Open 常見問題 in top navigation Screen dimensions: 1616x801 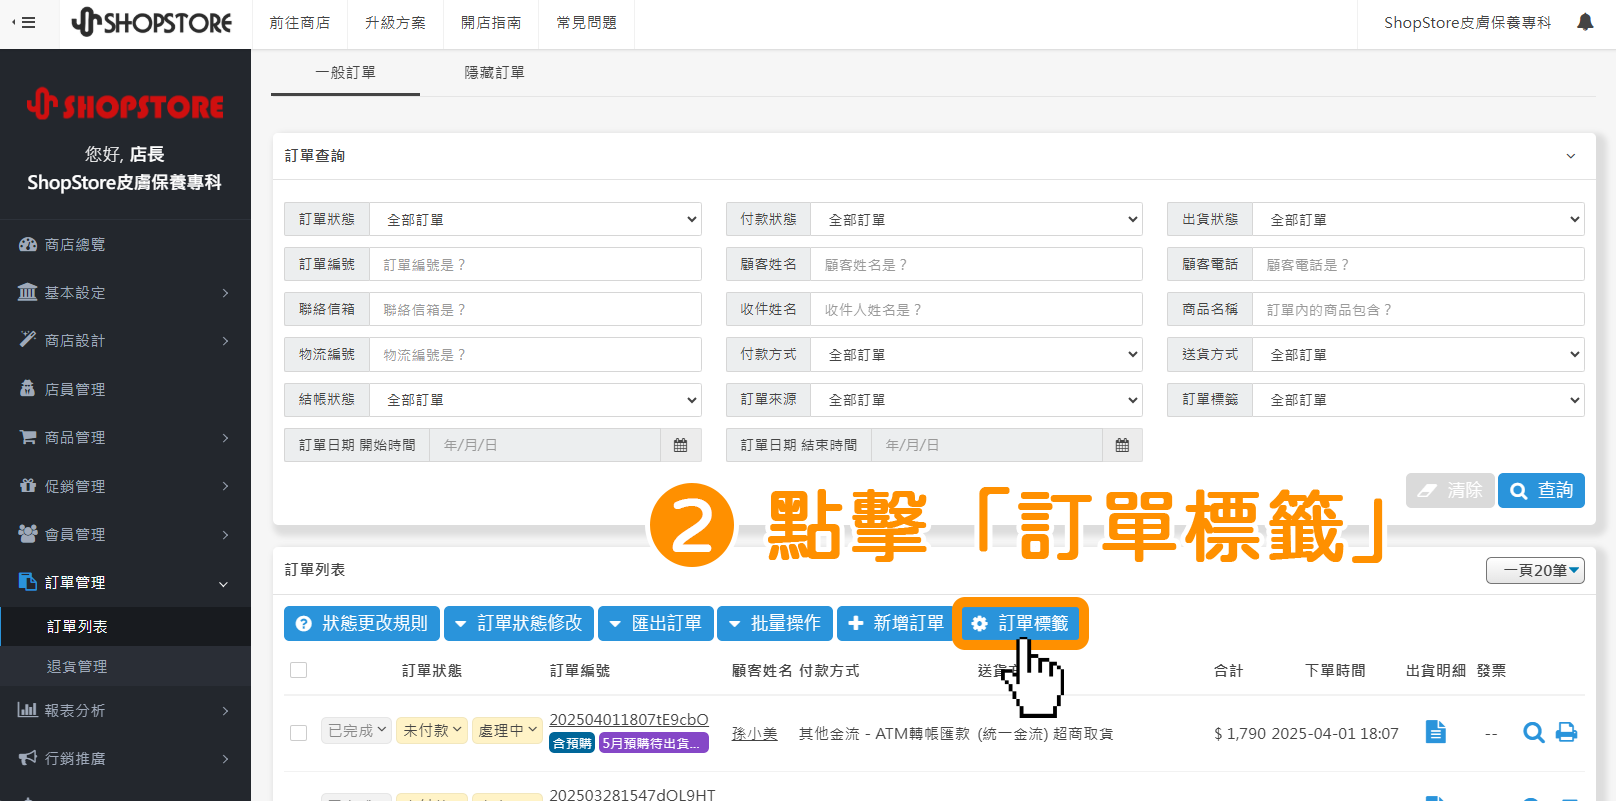(x=587, y=23)
